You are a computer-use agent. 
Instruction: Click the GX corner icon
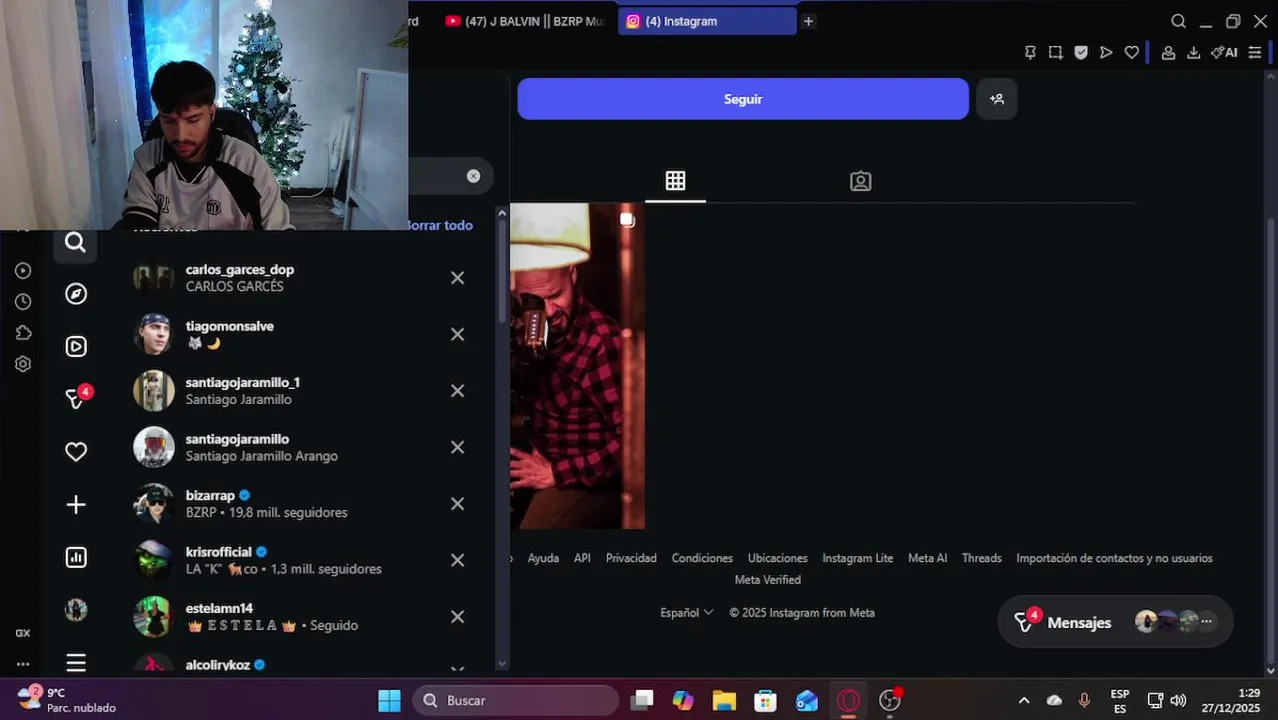click(23, 633)
